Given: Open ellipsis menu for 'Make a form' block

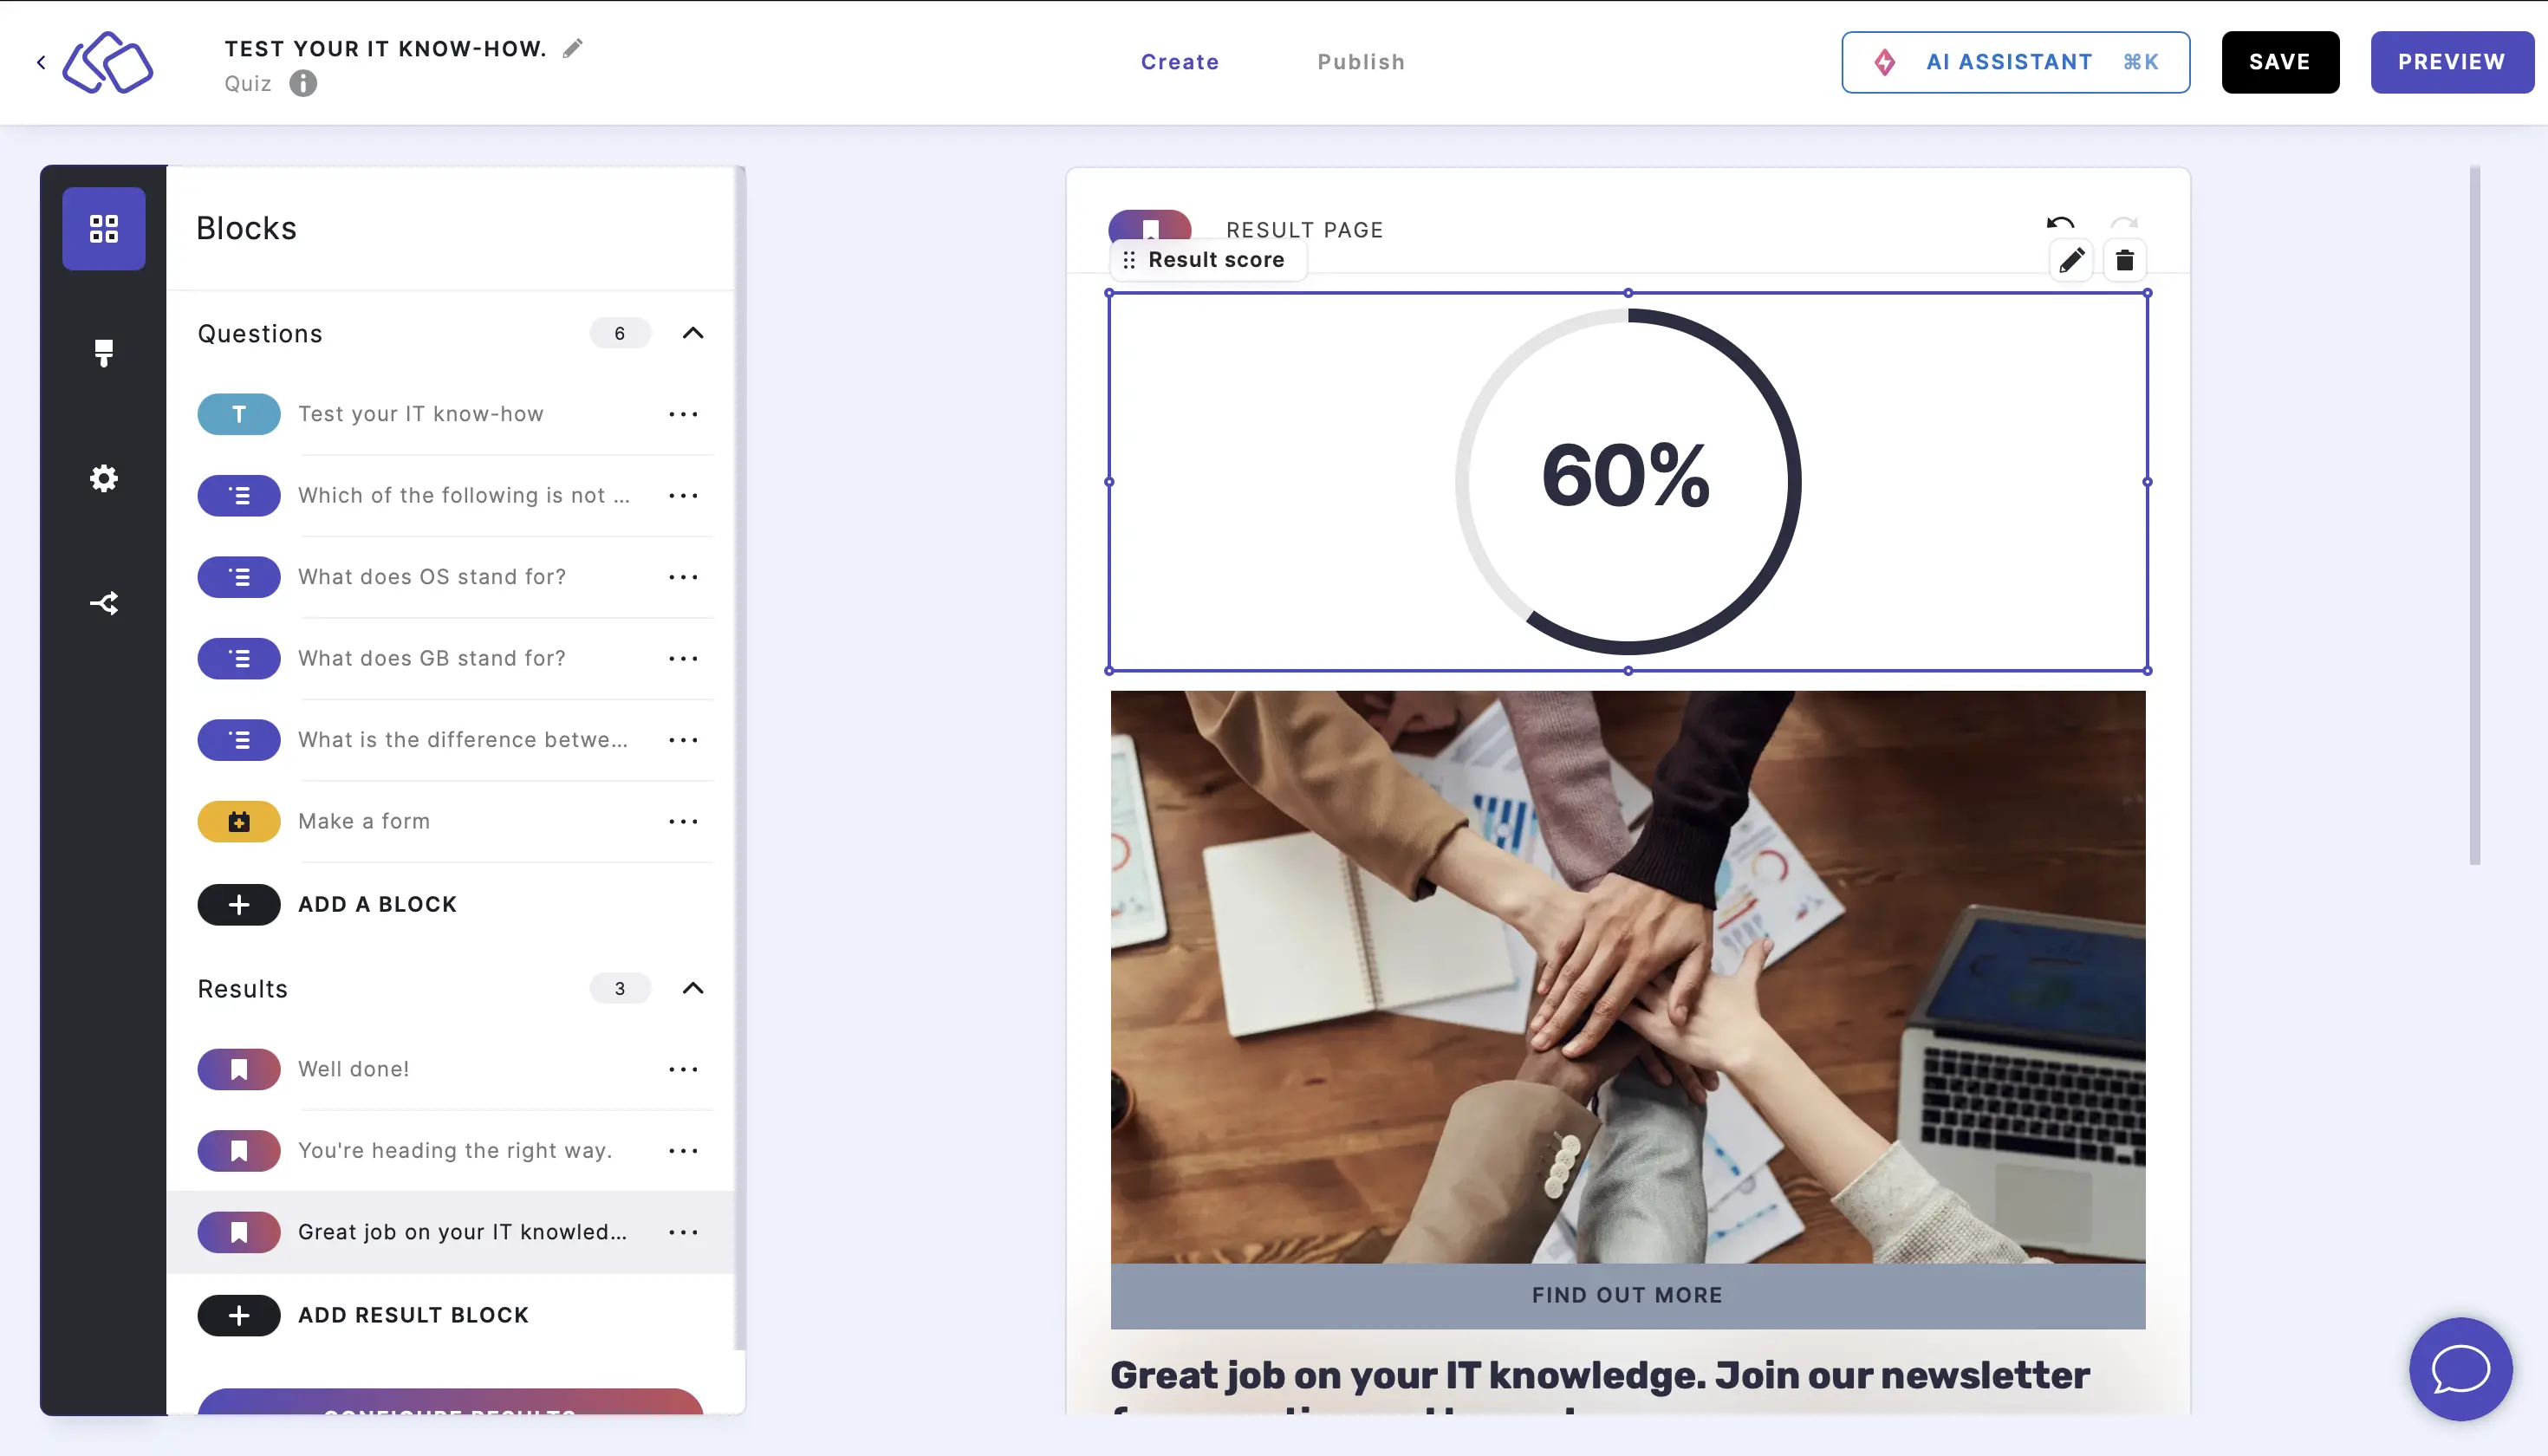Looking at the screenshot, I should tap(683, 821).
